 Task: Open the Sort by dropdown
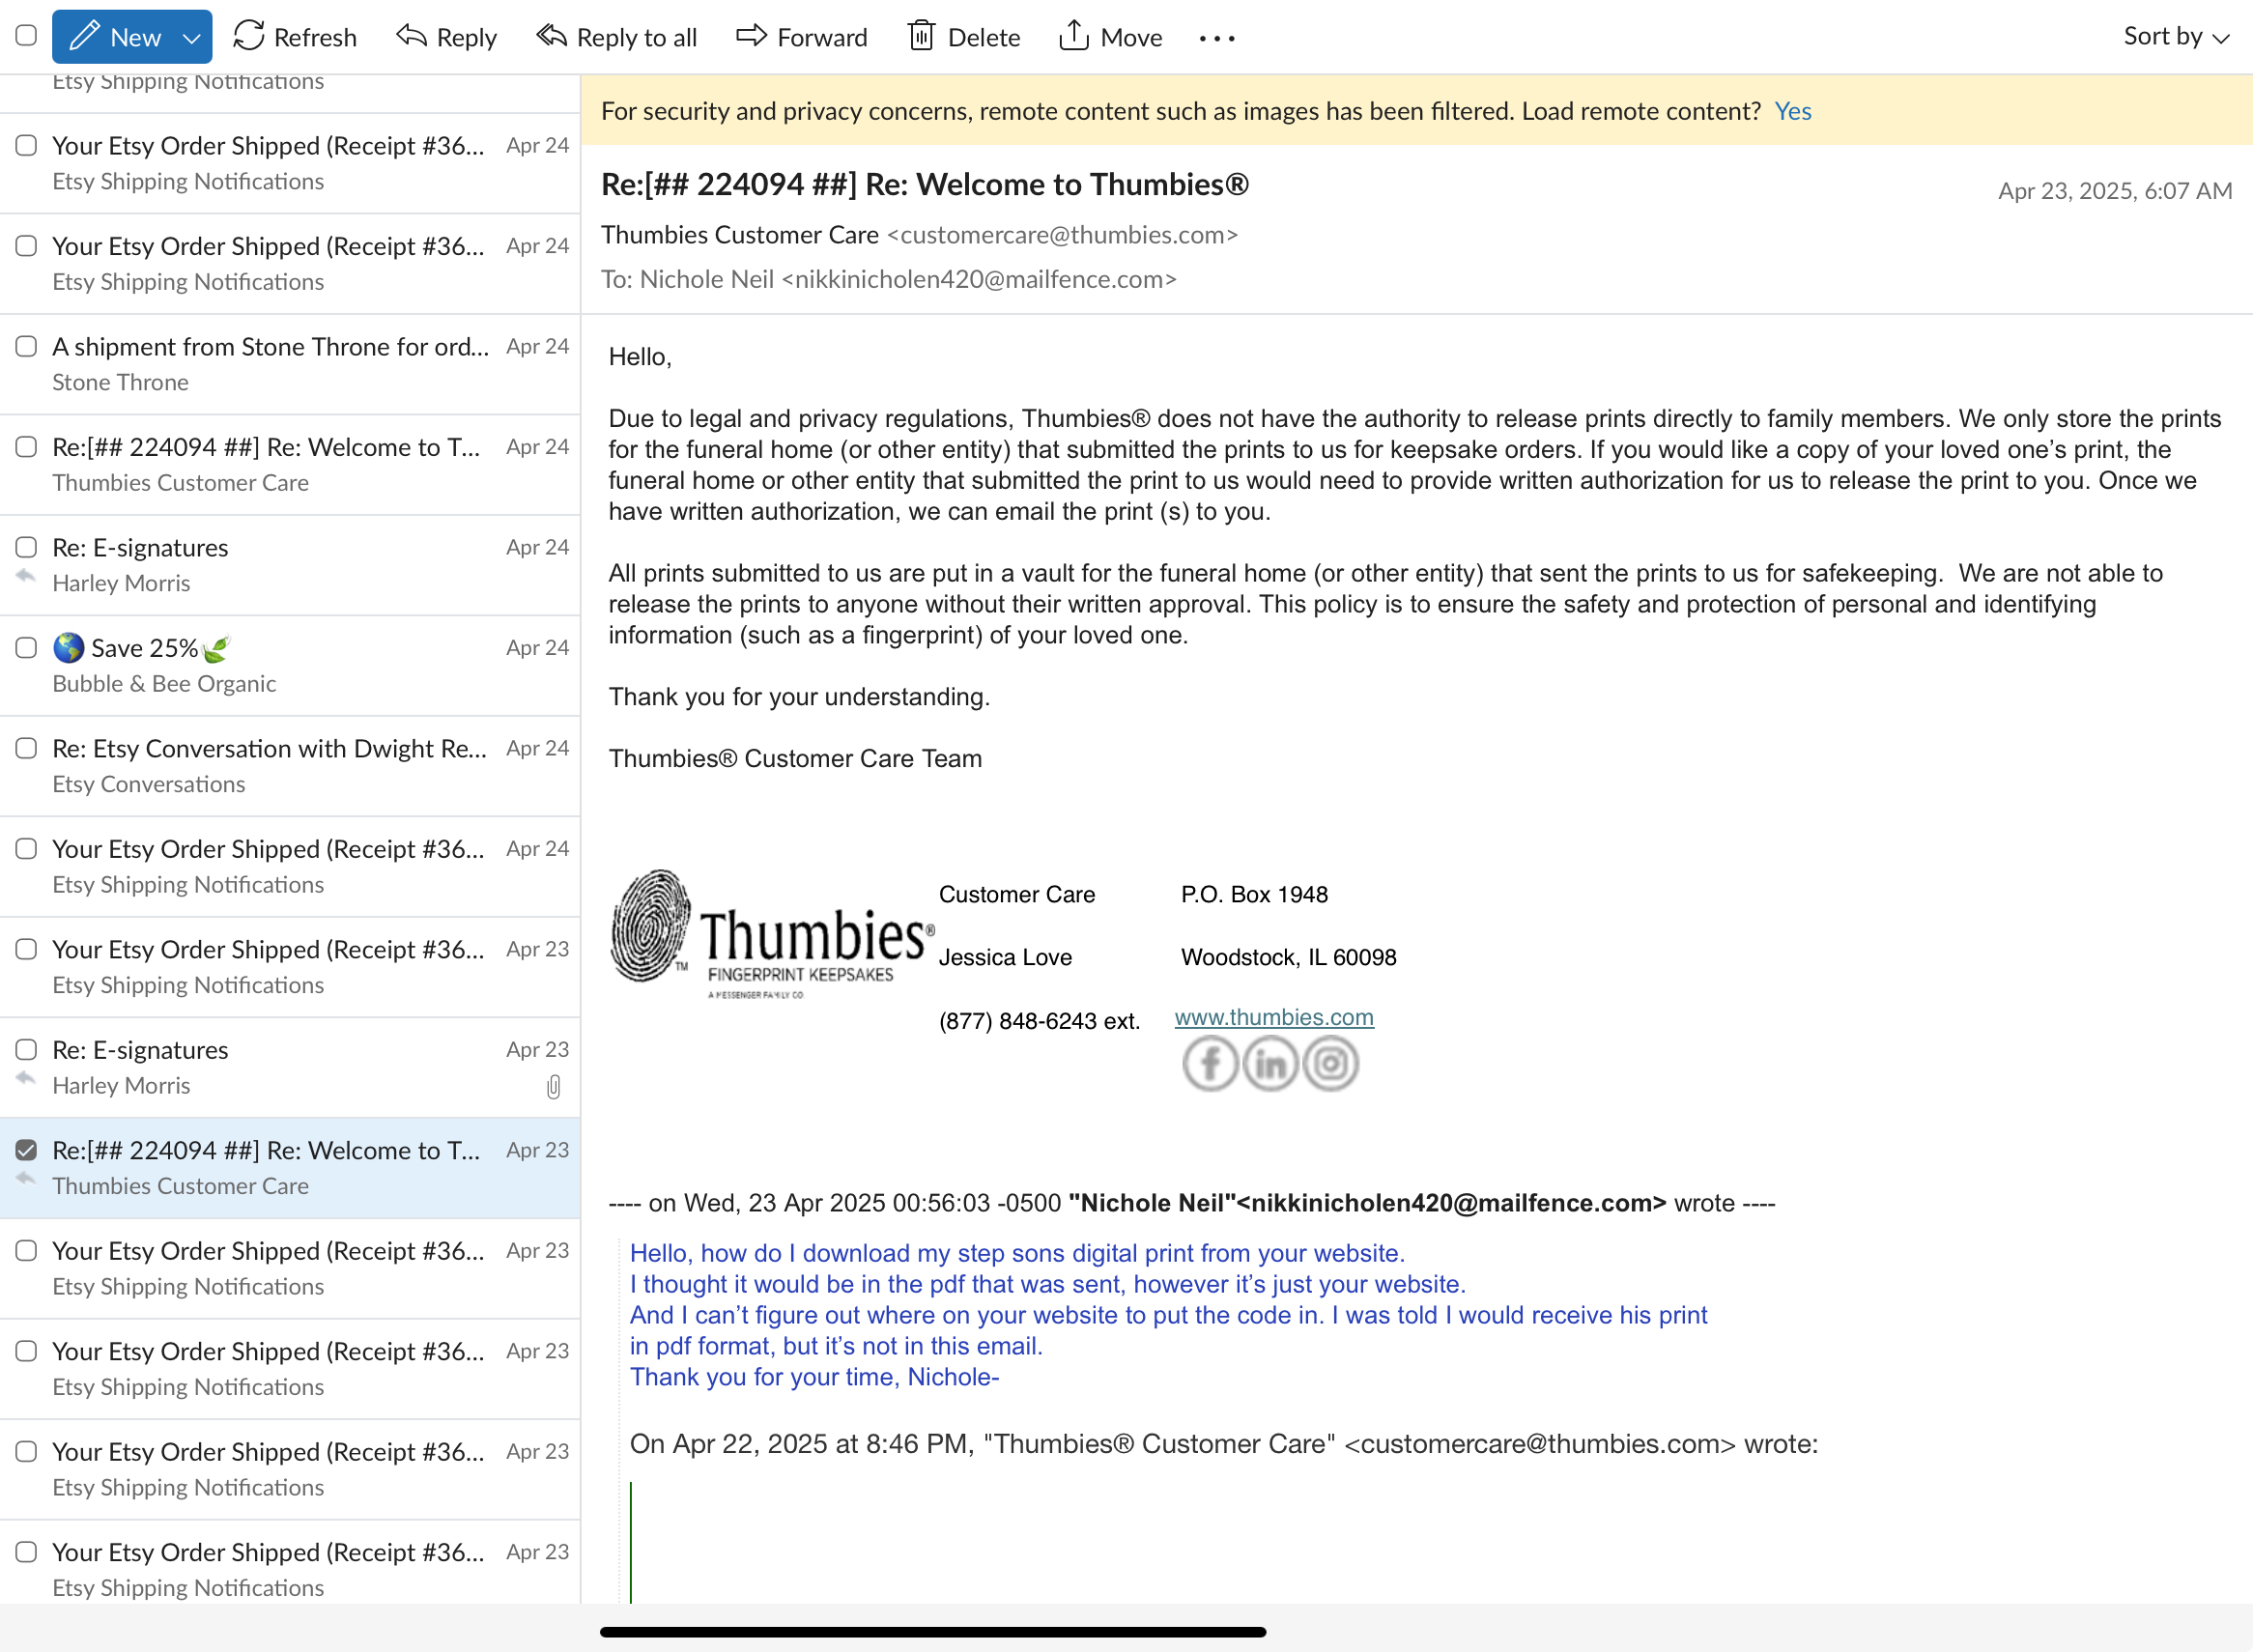[2176, 37]
